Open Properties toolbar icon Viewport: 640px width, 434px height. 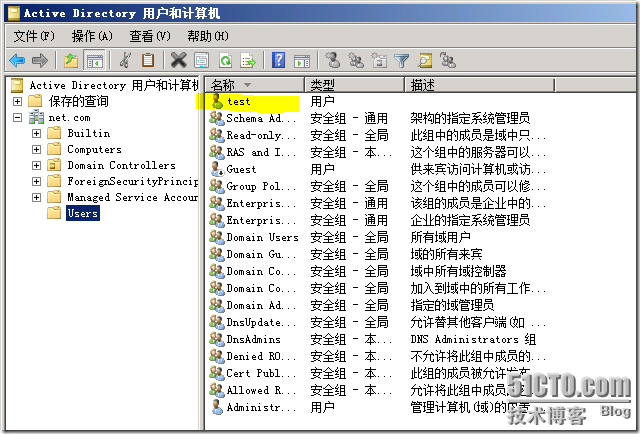pyautogui.click(x=202, y=60)
